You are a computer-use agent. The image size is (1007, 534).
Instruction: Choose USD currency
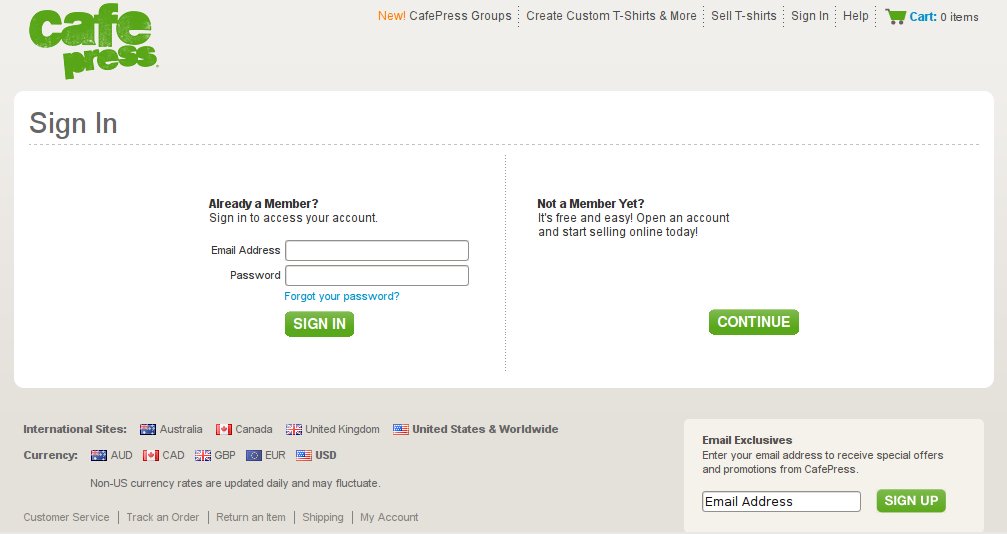326,456
